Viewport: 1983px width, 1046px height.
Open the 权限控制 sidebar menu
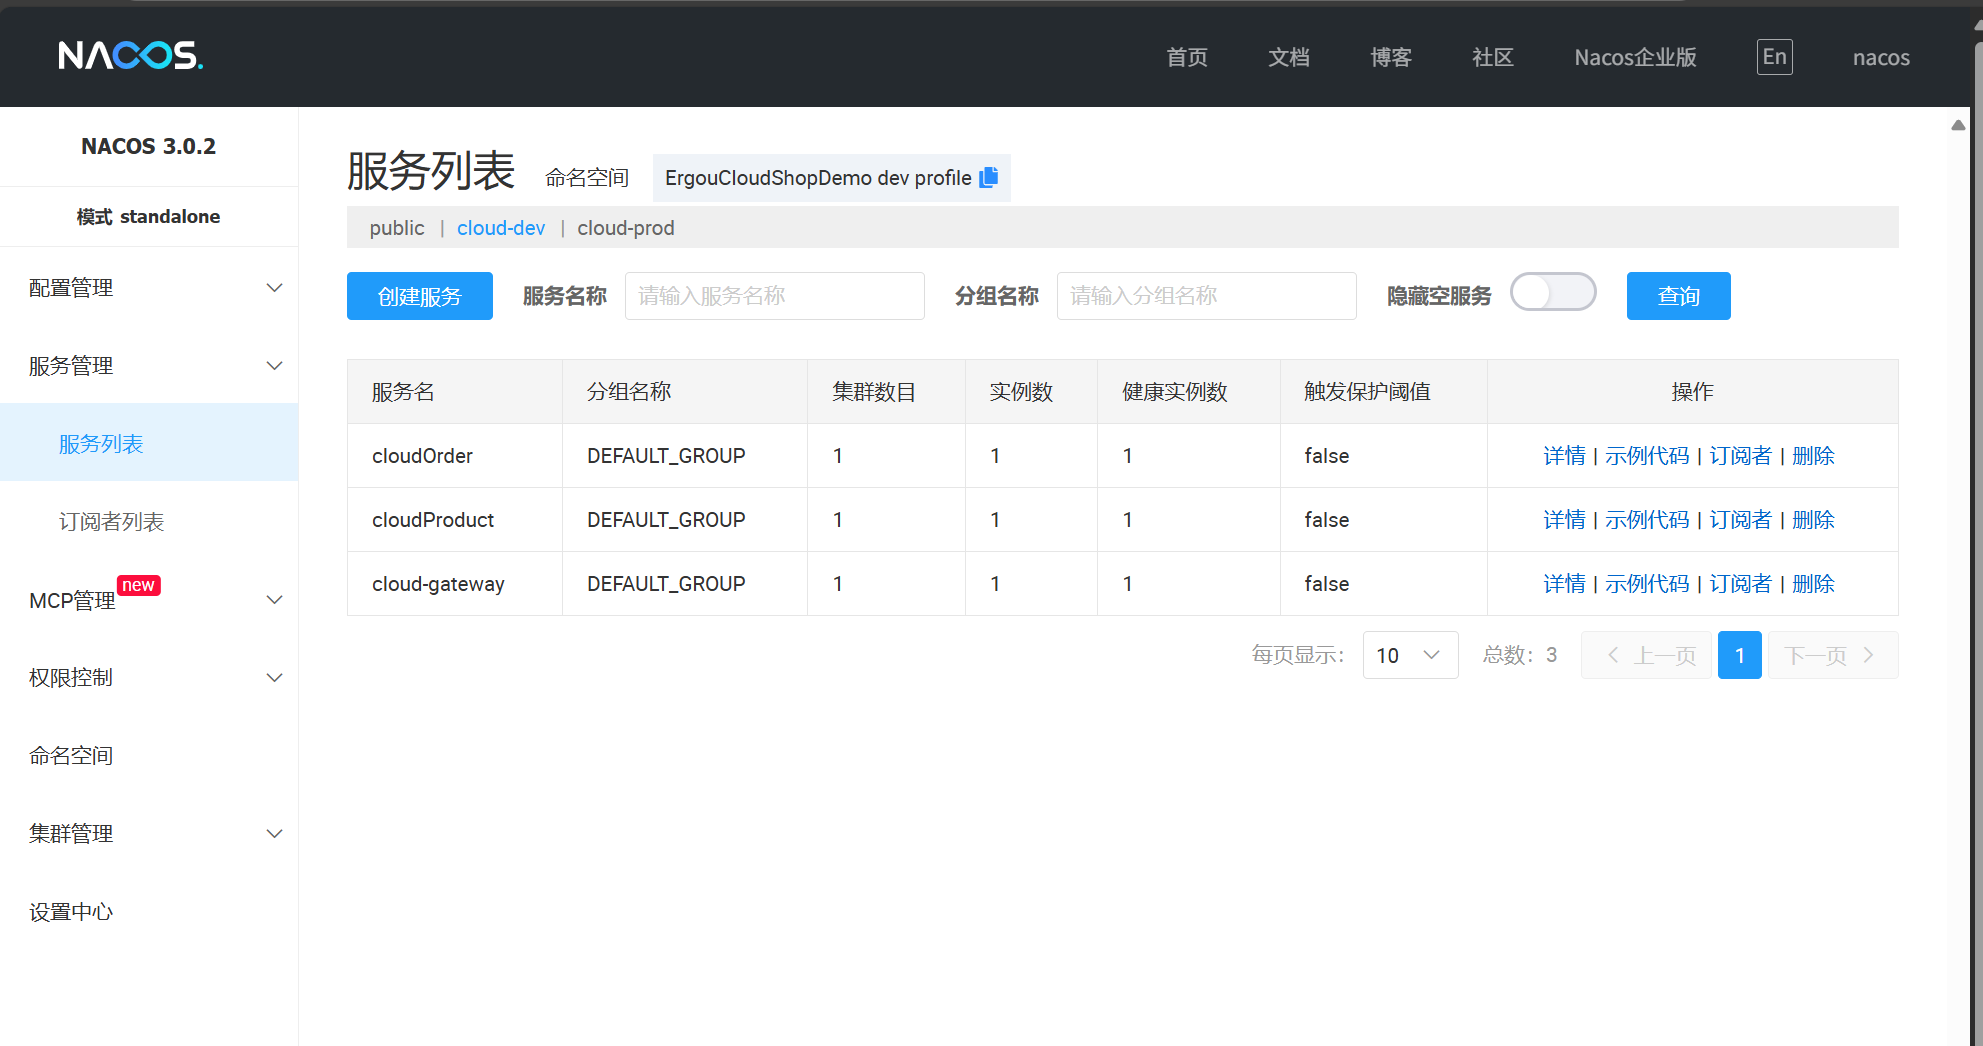[149, 678]
